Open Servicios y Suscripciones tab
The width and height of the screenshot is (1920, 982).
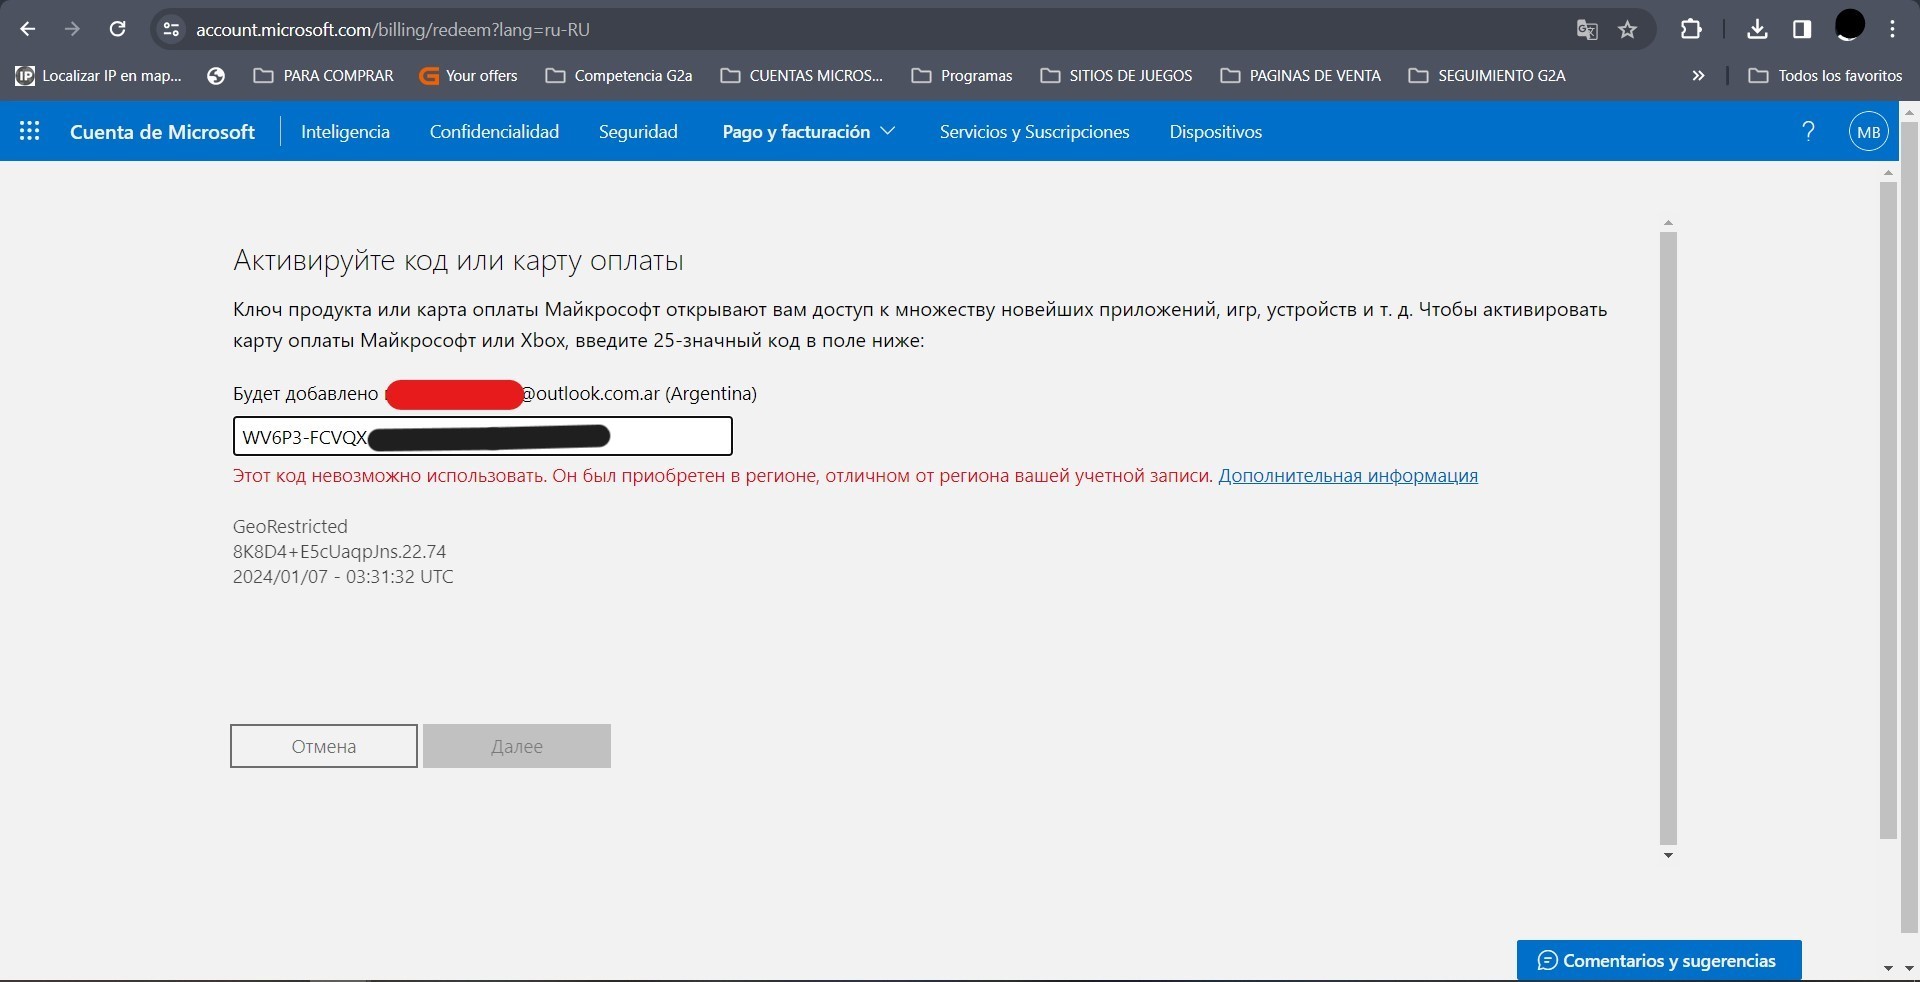1034,132
